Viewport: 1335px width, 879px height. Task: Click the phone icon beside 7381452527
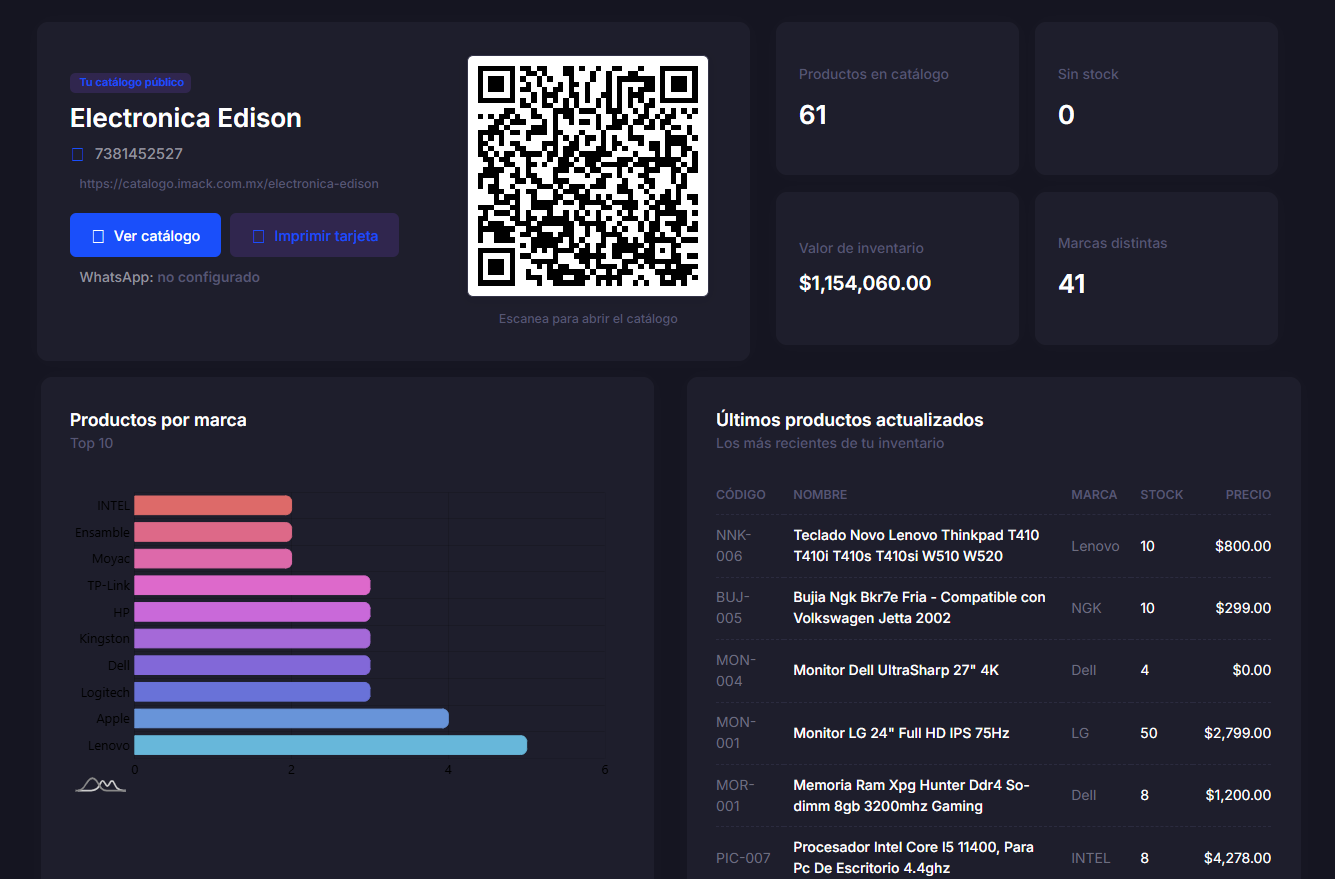coord(78,154)
